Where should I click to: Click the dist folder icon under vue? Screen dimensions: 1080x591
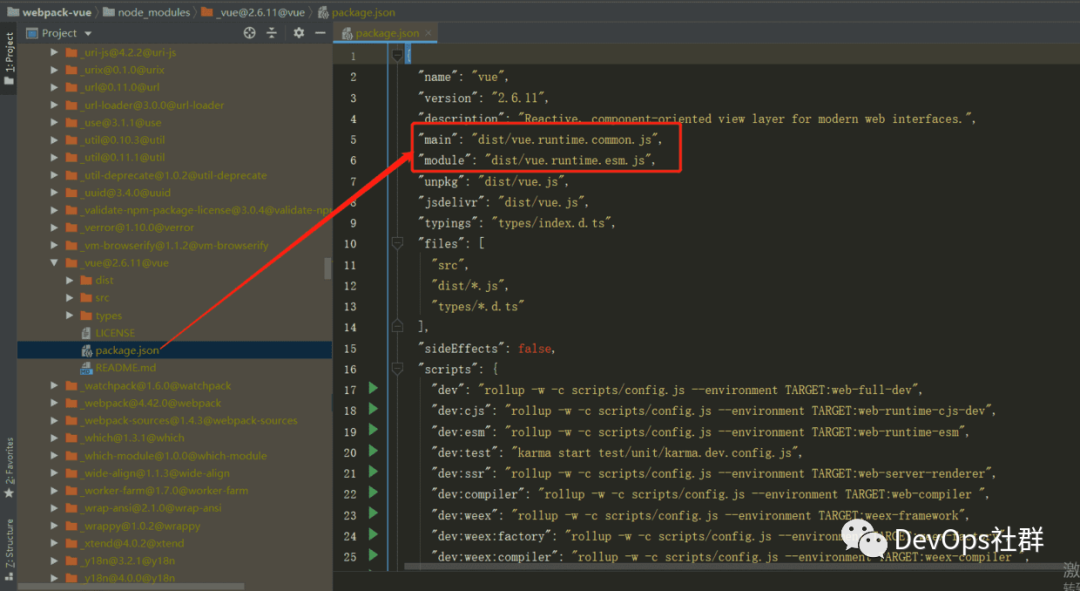[86, 280]
